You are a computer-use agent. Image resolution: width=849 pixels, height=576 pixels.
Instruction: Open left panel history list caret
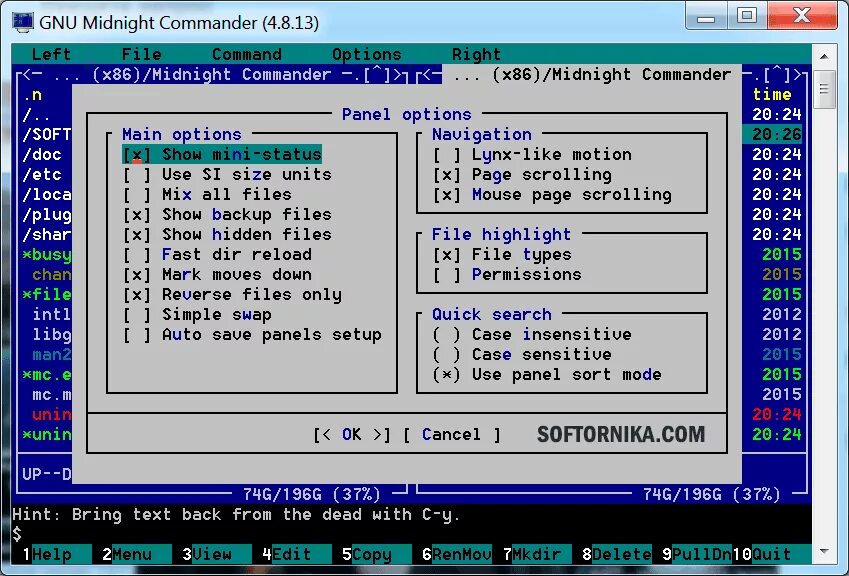point(377,75)
